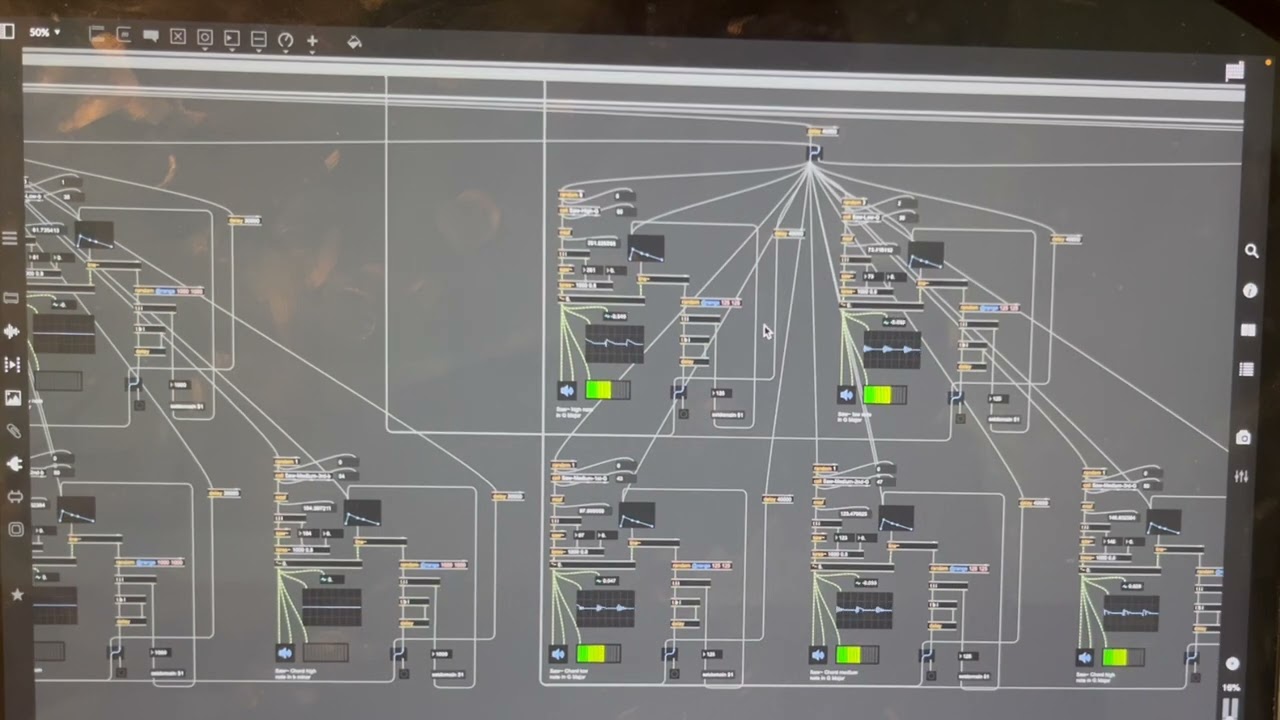This screenshot has height=720, width=1280.
Task: Toggle speaker above 'Saw~ Chord low note' comment
Action: (x=558, y=654)
